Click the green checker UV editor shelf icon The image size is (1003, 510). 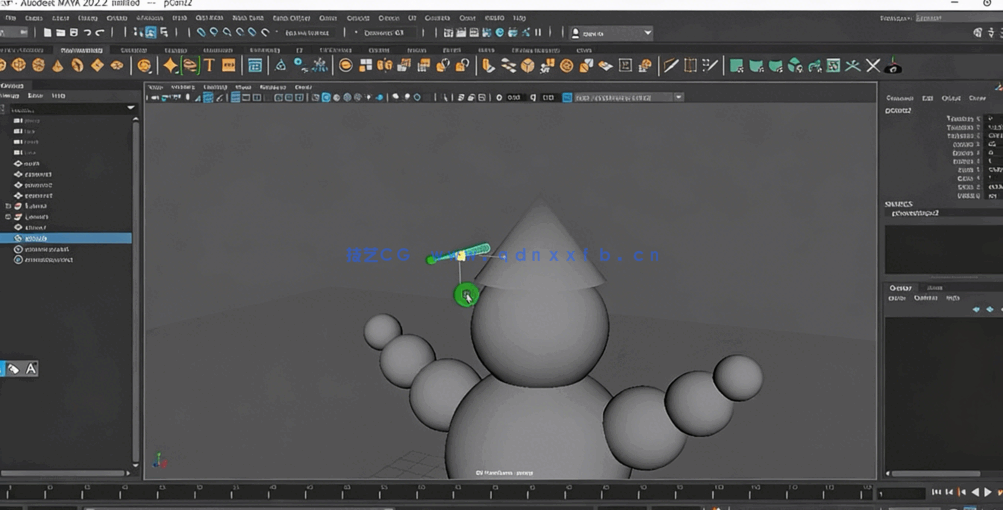[x=833, y=65]
